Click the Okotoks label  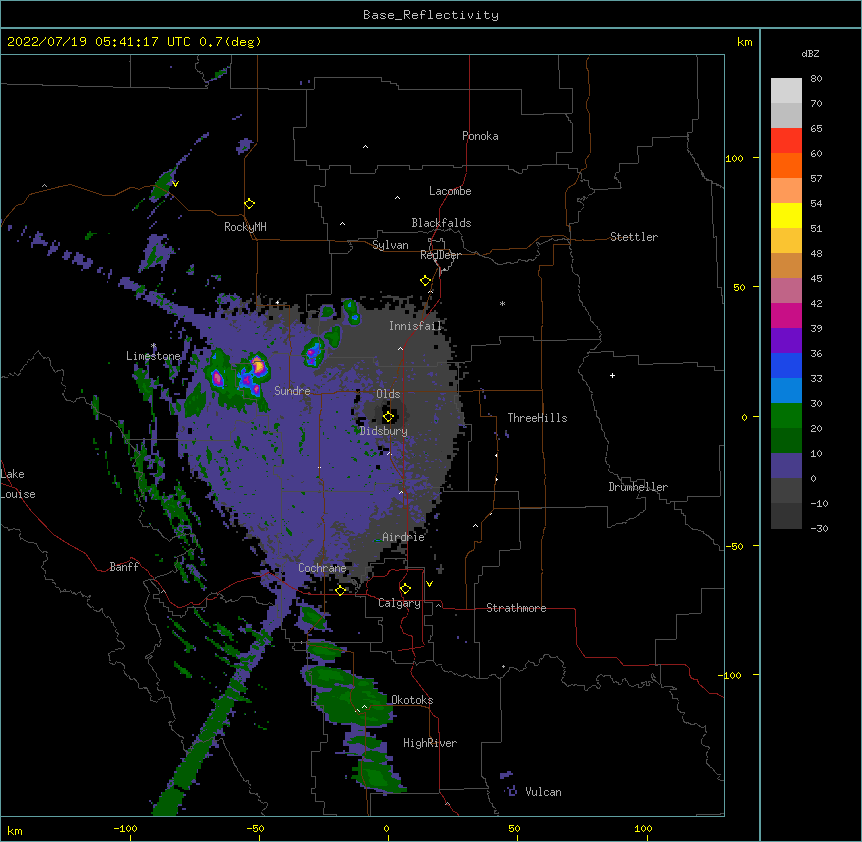pyautogui.click(x=412, y=700)
